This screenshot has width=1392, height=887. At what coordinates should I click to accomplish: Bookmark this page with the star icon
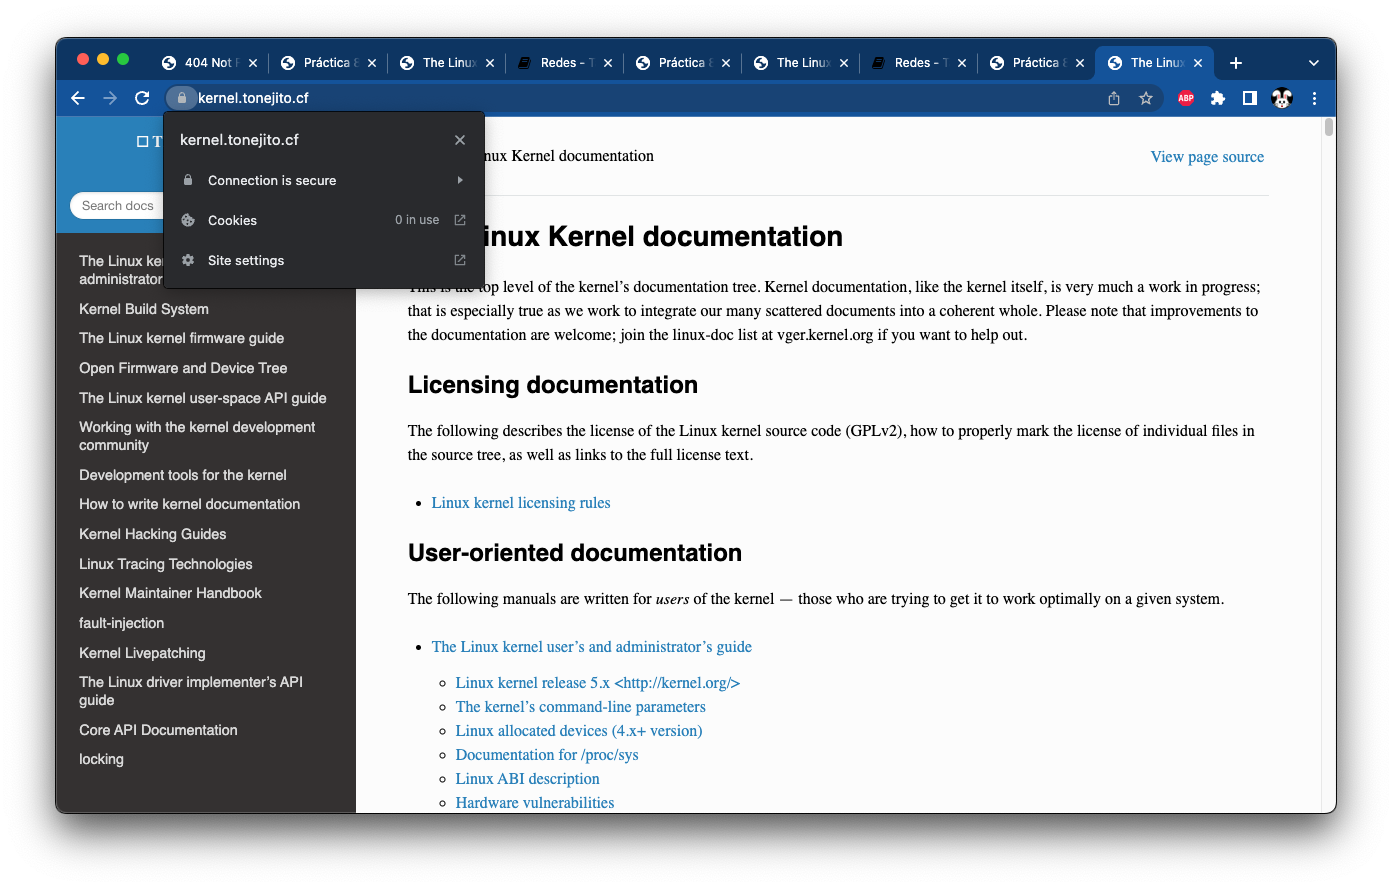(1146, 98)
